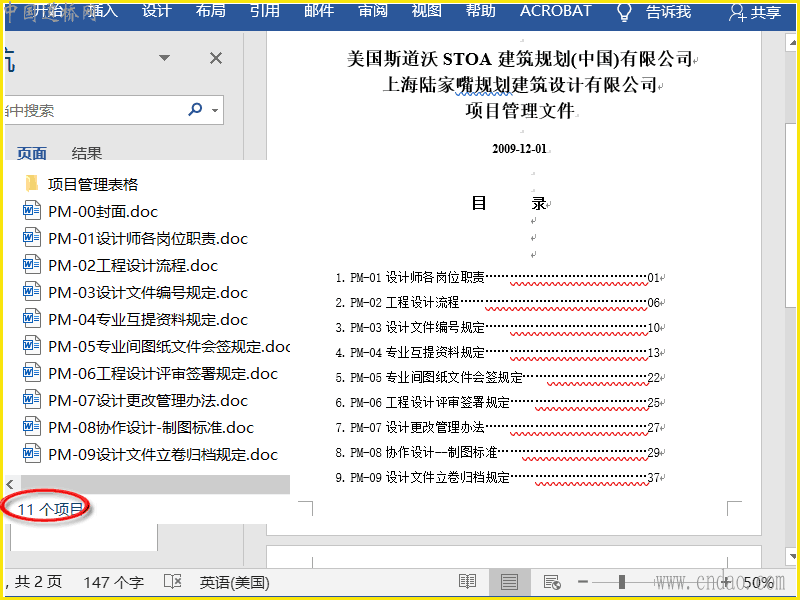The image size is (800, 600).
Task: Switch to the 结果 navigation tab
Action: point(87,153)
